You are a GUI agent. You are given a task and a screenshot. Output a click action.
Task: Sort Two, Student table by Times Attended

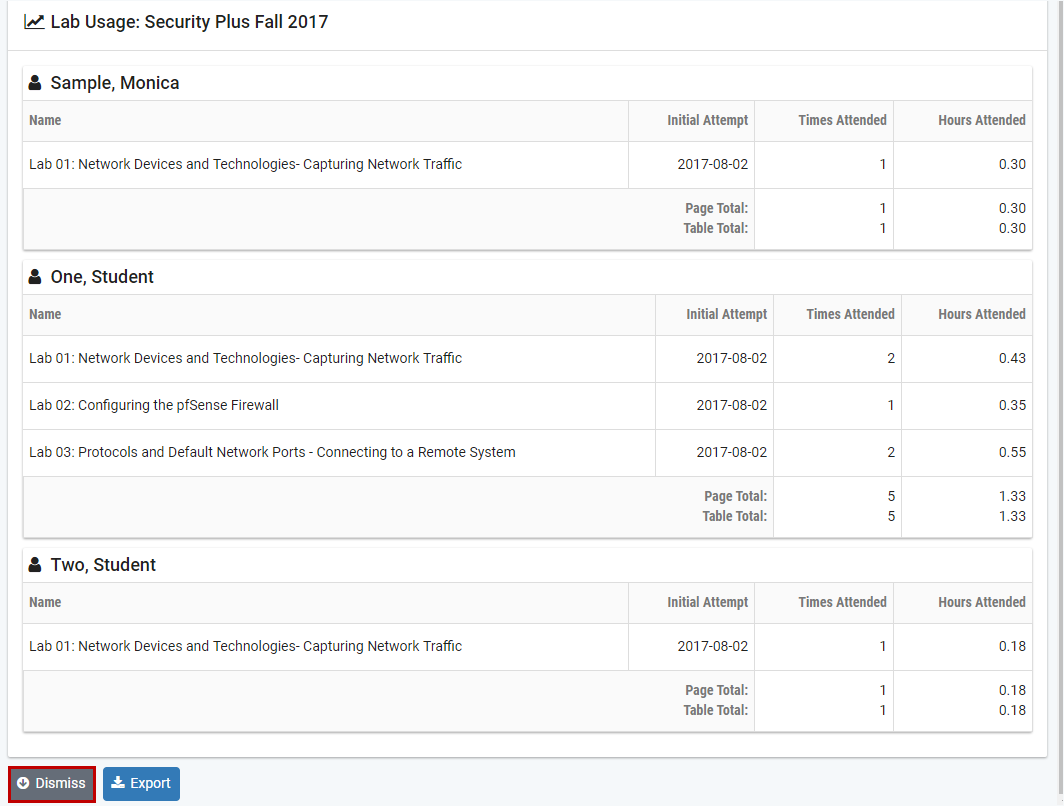click(842, 602)
